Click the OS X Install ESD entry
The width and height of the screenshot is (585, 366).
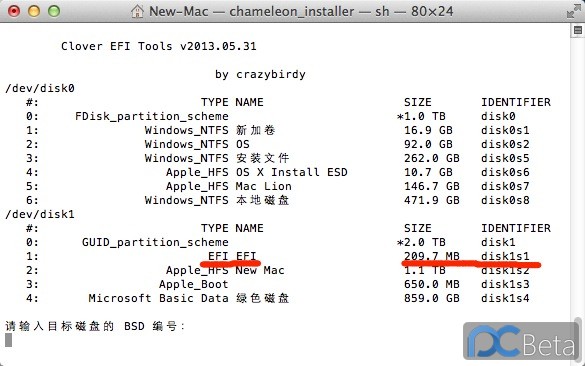pyautogui.click(x=292, y=172)
